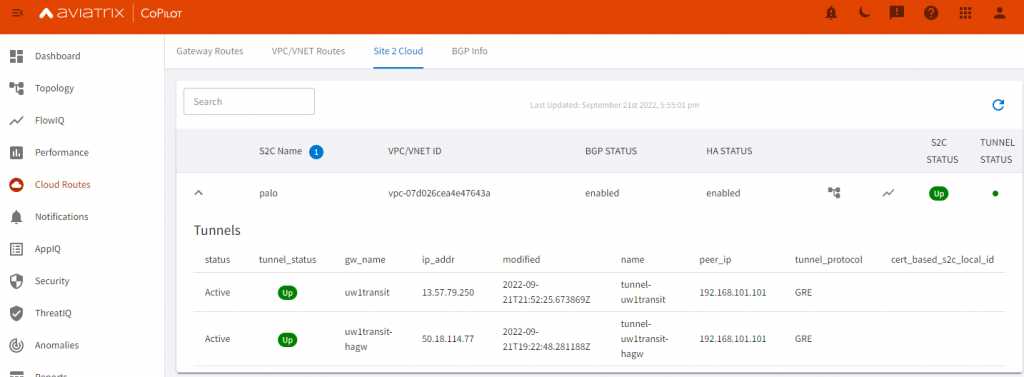
Task: Click the Performance bar chart icon
Action: pyautogui.click(x=16, y=153)
